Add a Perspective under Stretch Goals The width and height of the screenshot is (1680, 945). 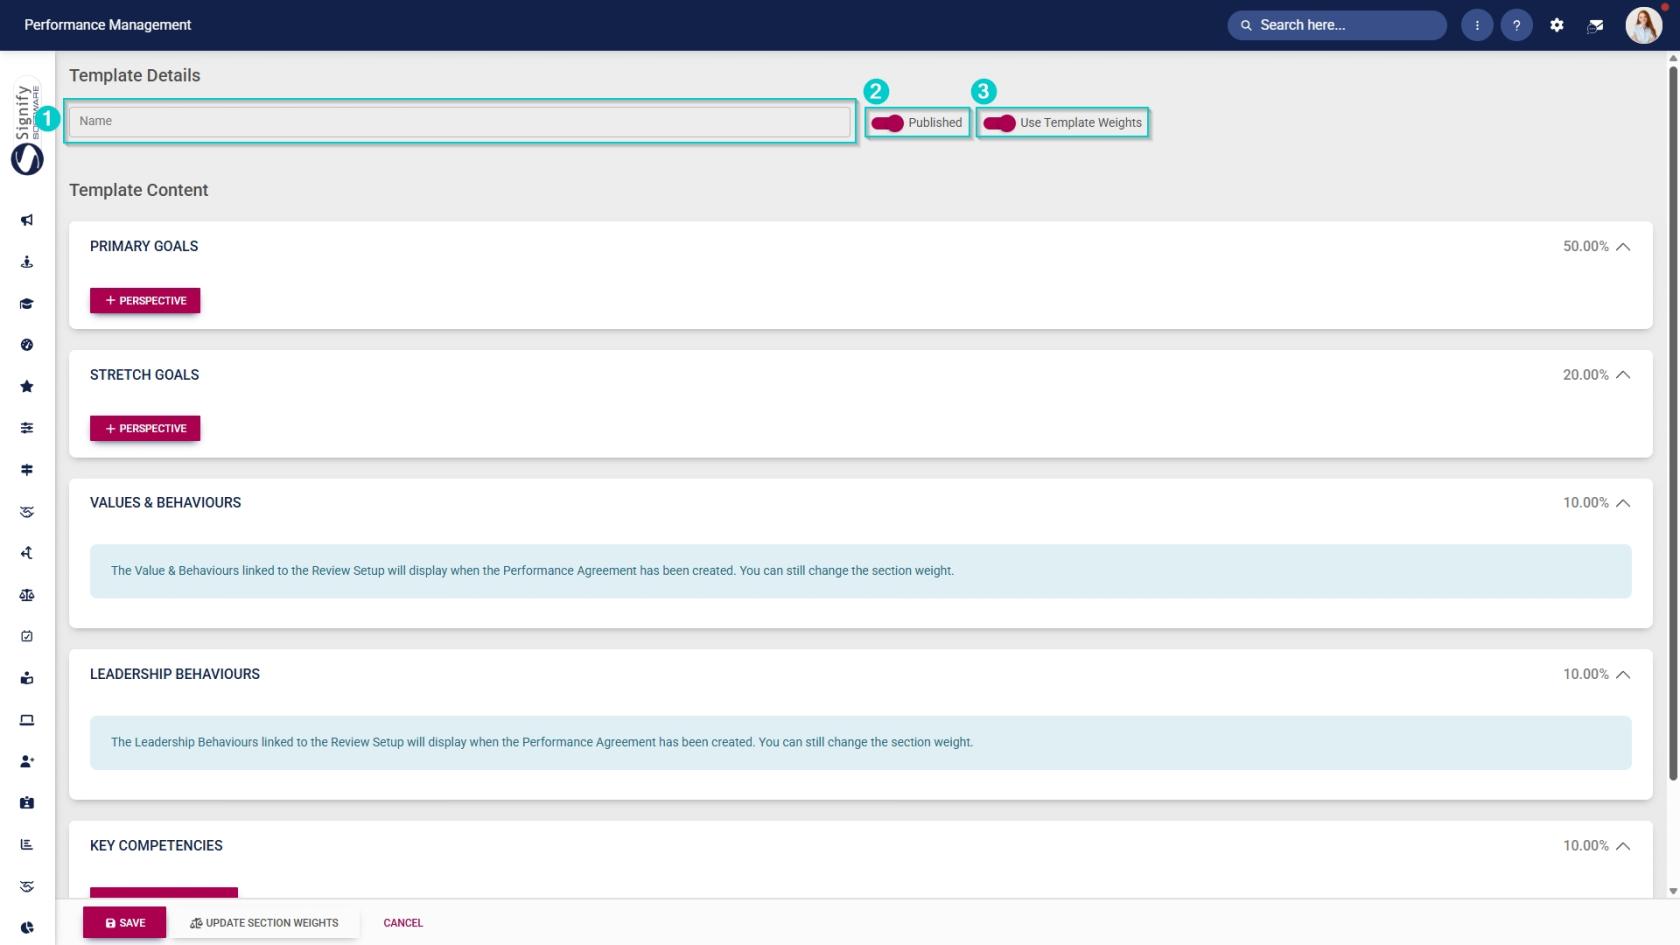pos(145,429)
